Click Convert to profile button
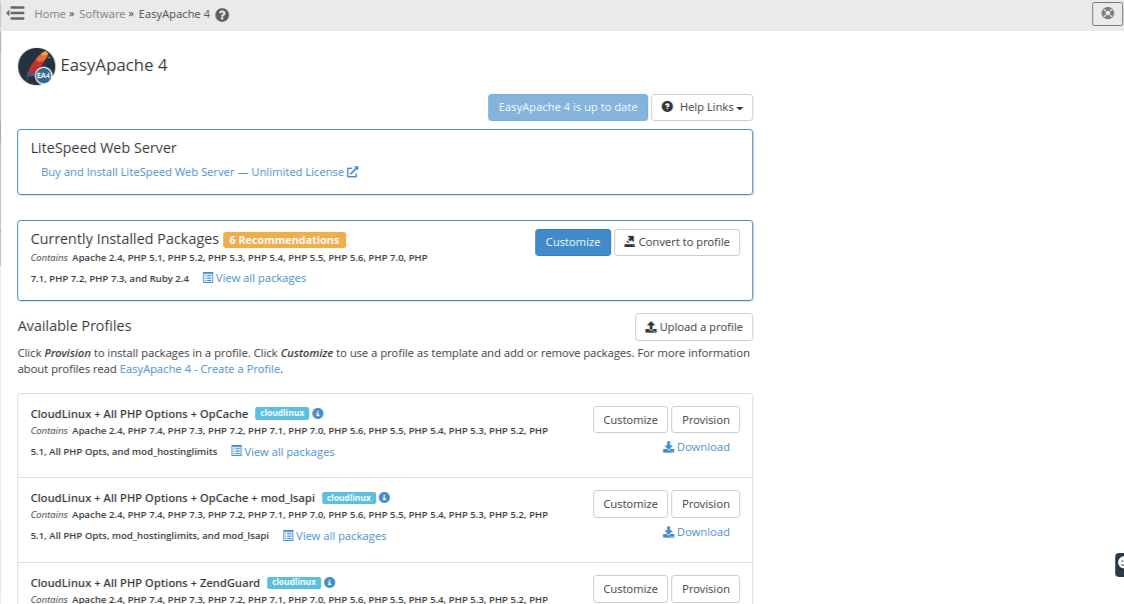Viewport: 1124px width, 604px height. click(677, 242)
